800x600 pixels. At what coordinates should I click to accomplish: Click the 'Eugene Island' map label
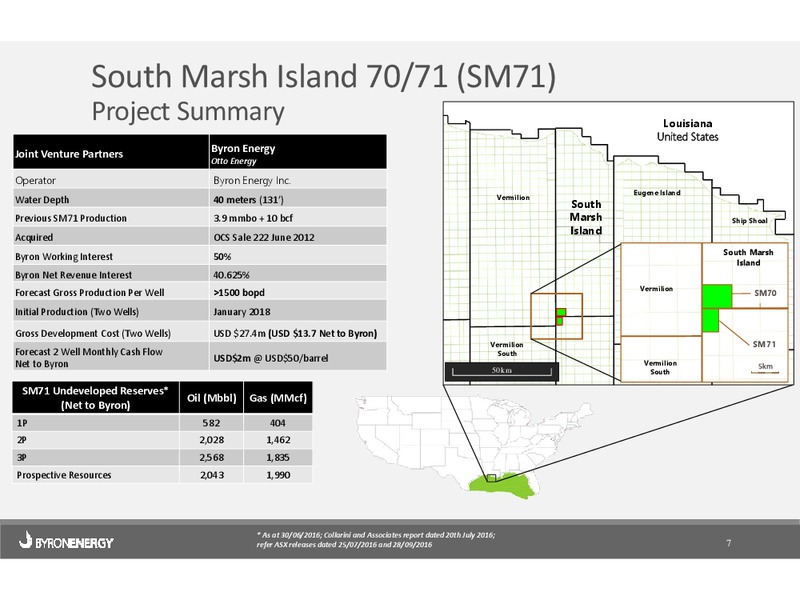[x=657, y=193]
